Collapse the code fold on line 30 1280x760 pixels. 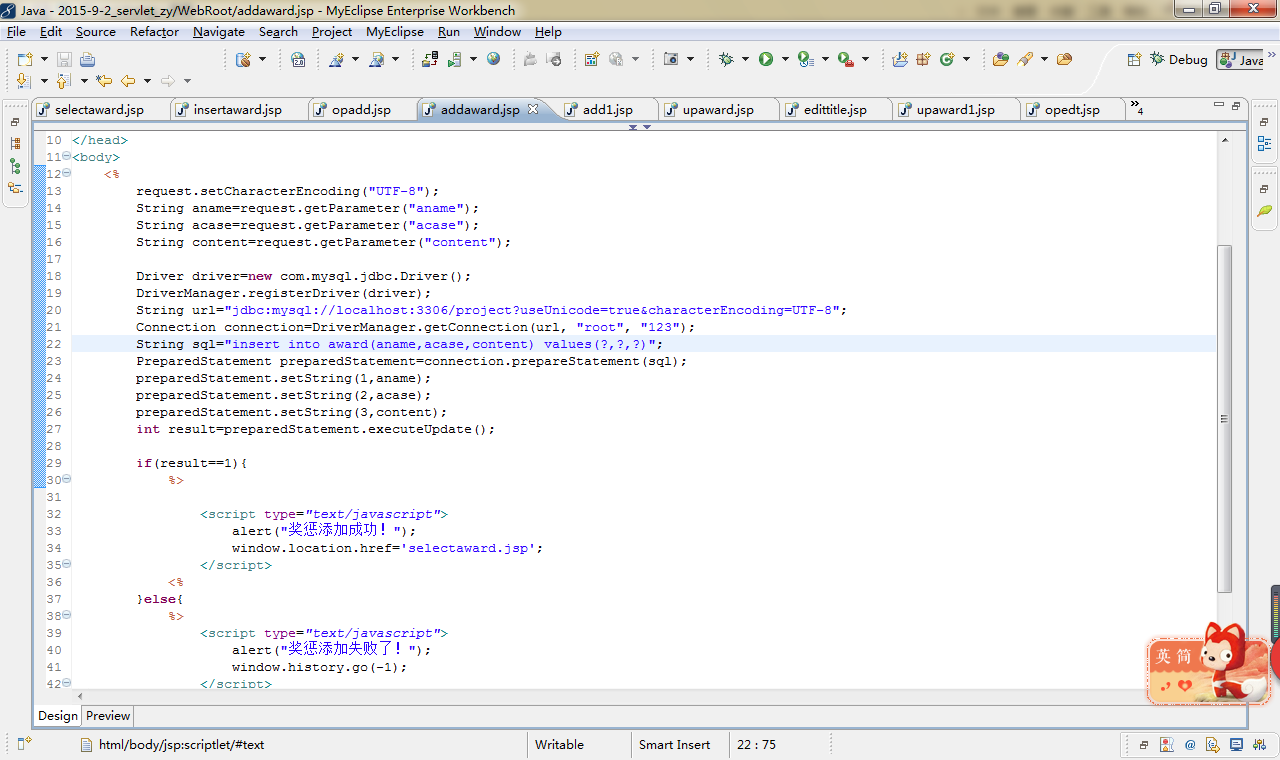(66, 479)
